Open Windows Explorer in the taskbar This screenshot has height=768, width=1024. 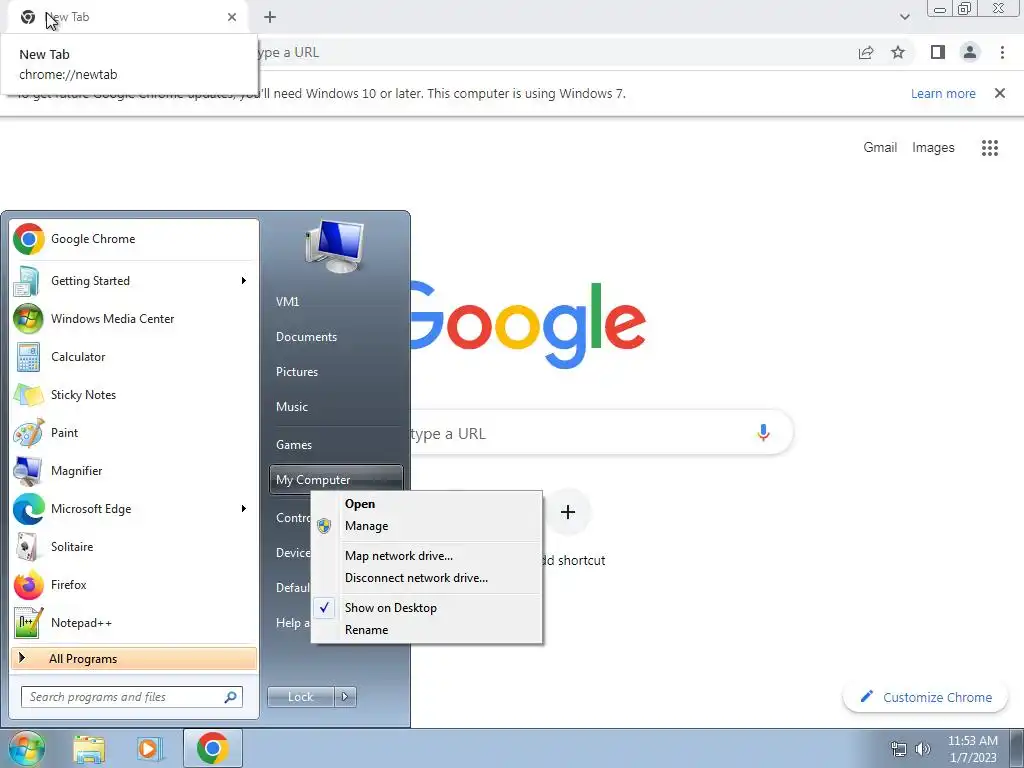coord(89,748)
